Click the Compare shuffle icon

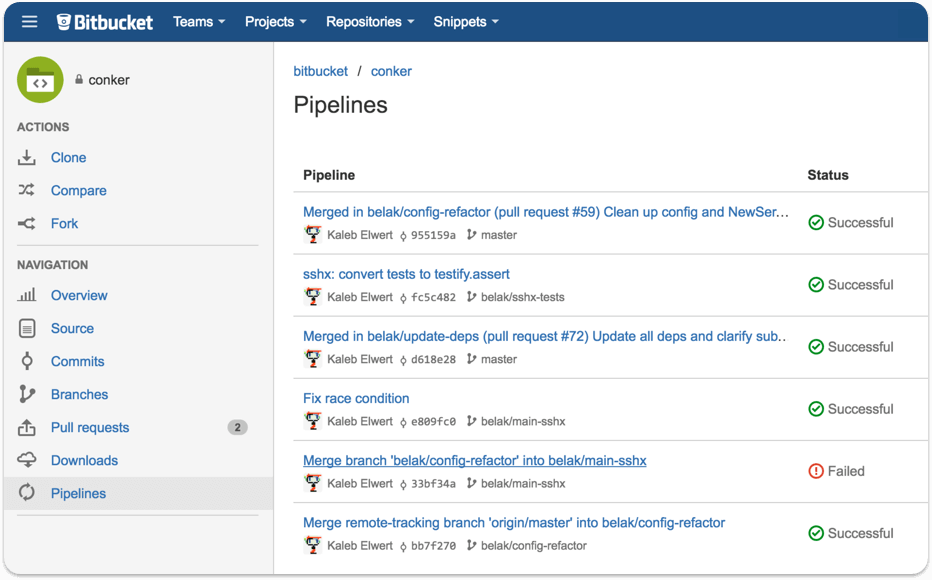(x=27, y=191)
